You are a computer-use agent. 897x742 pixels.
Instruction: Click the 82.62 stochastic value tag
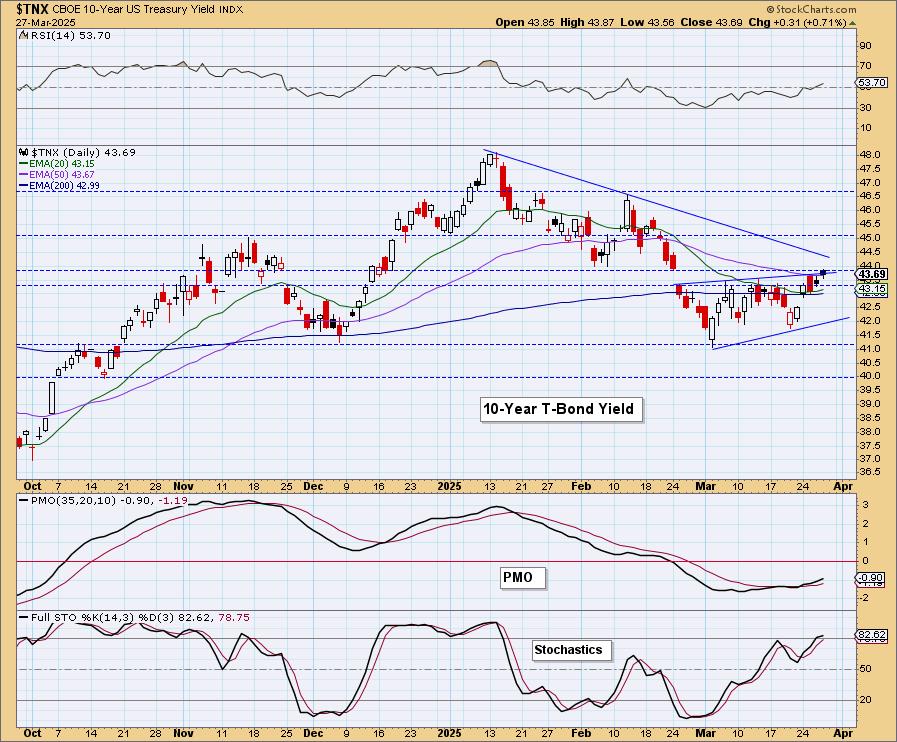click(x=872, y=634)
